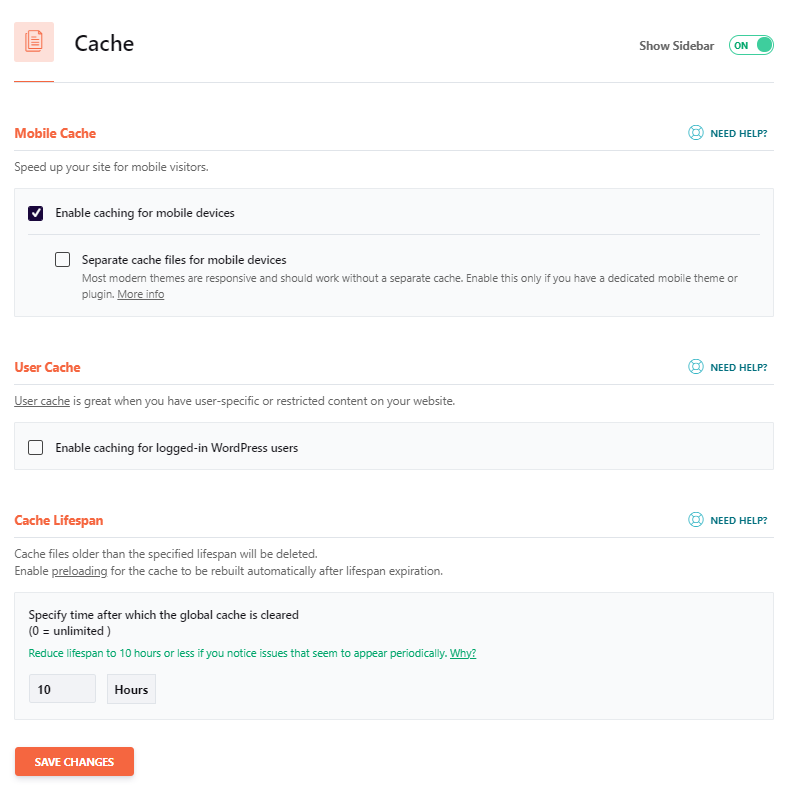Image resolution: width=792 pixels, height=797 pixels.
Task: Click the lifespan value field showing 10
Action: (62, 689)
